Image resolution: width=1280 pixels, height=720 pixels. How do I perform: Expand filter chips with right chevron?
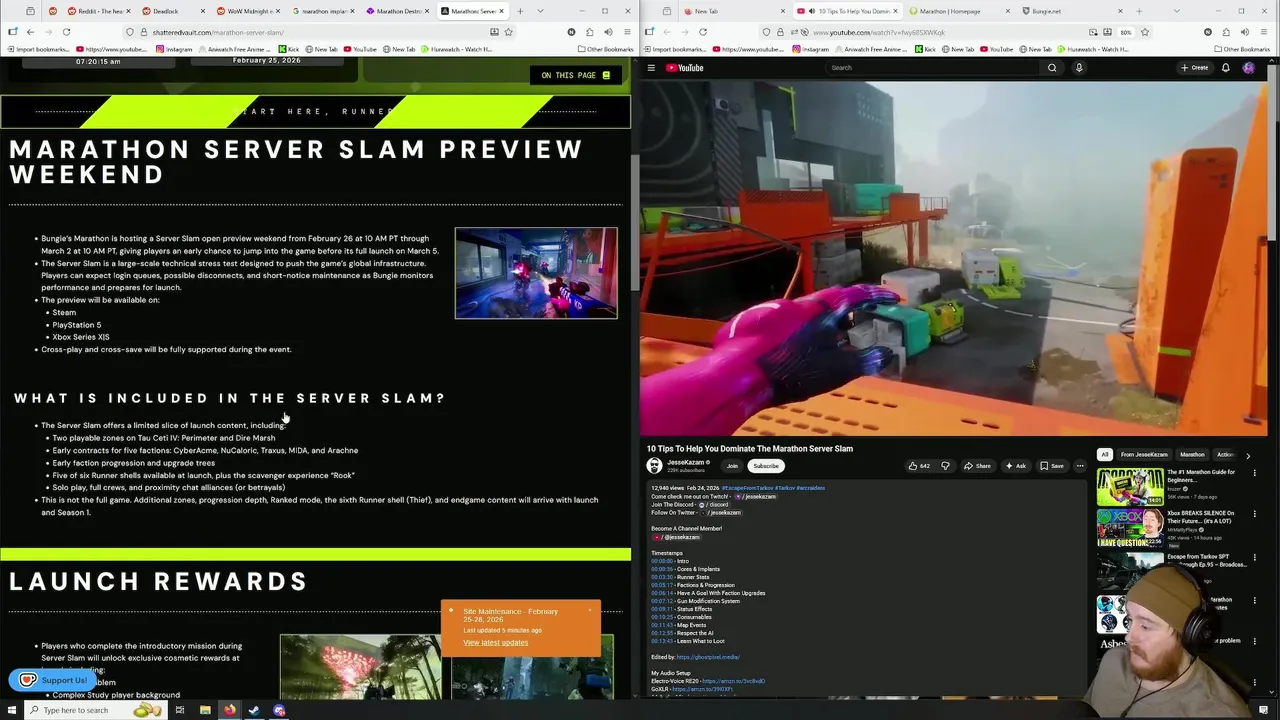coord(1248,455)
